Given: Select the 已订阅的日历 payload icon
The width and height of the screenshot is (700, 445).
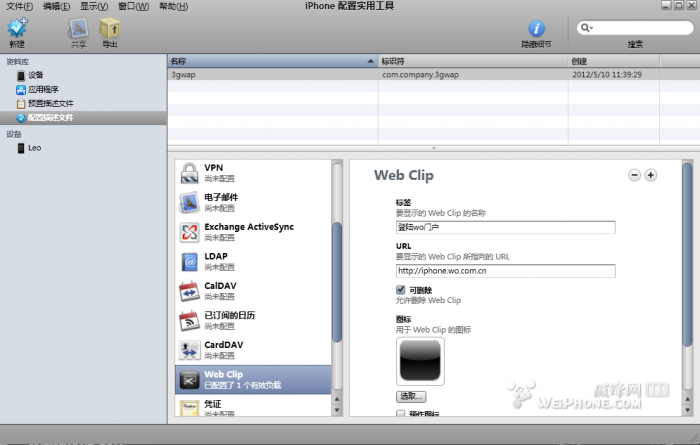Looking at the screenshot, I should click(x=189, y=320).
